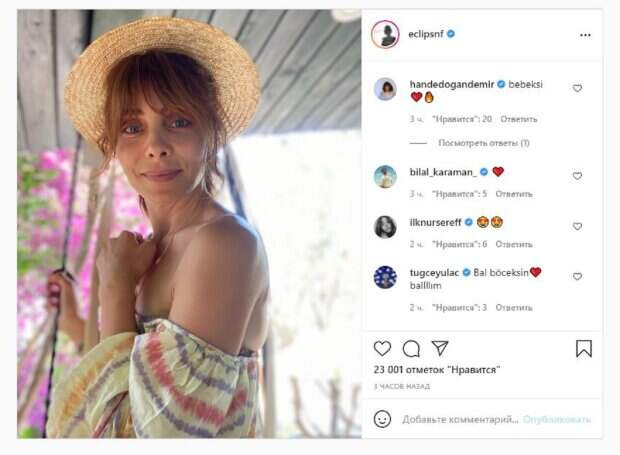
Task: View the 23 001 likes list
Action: [436, 369]
